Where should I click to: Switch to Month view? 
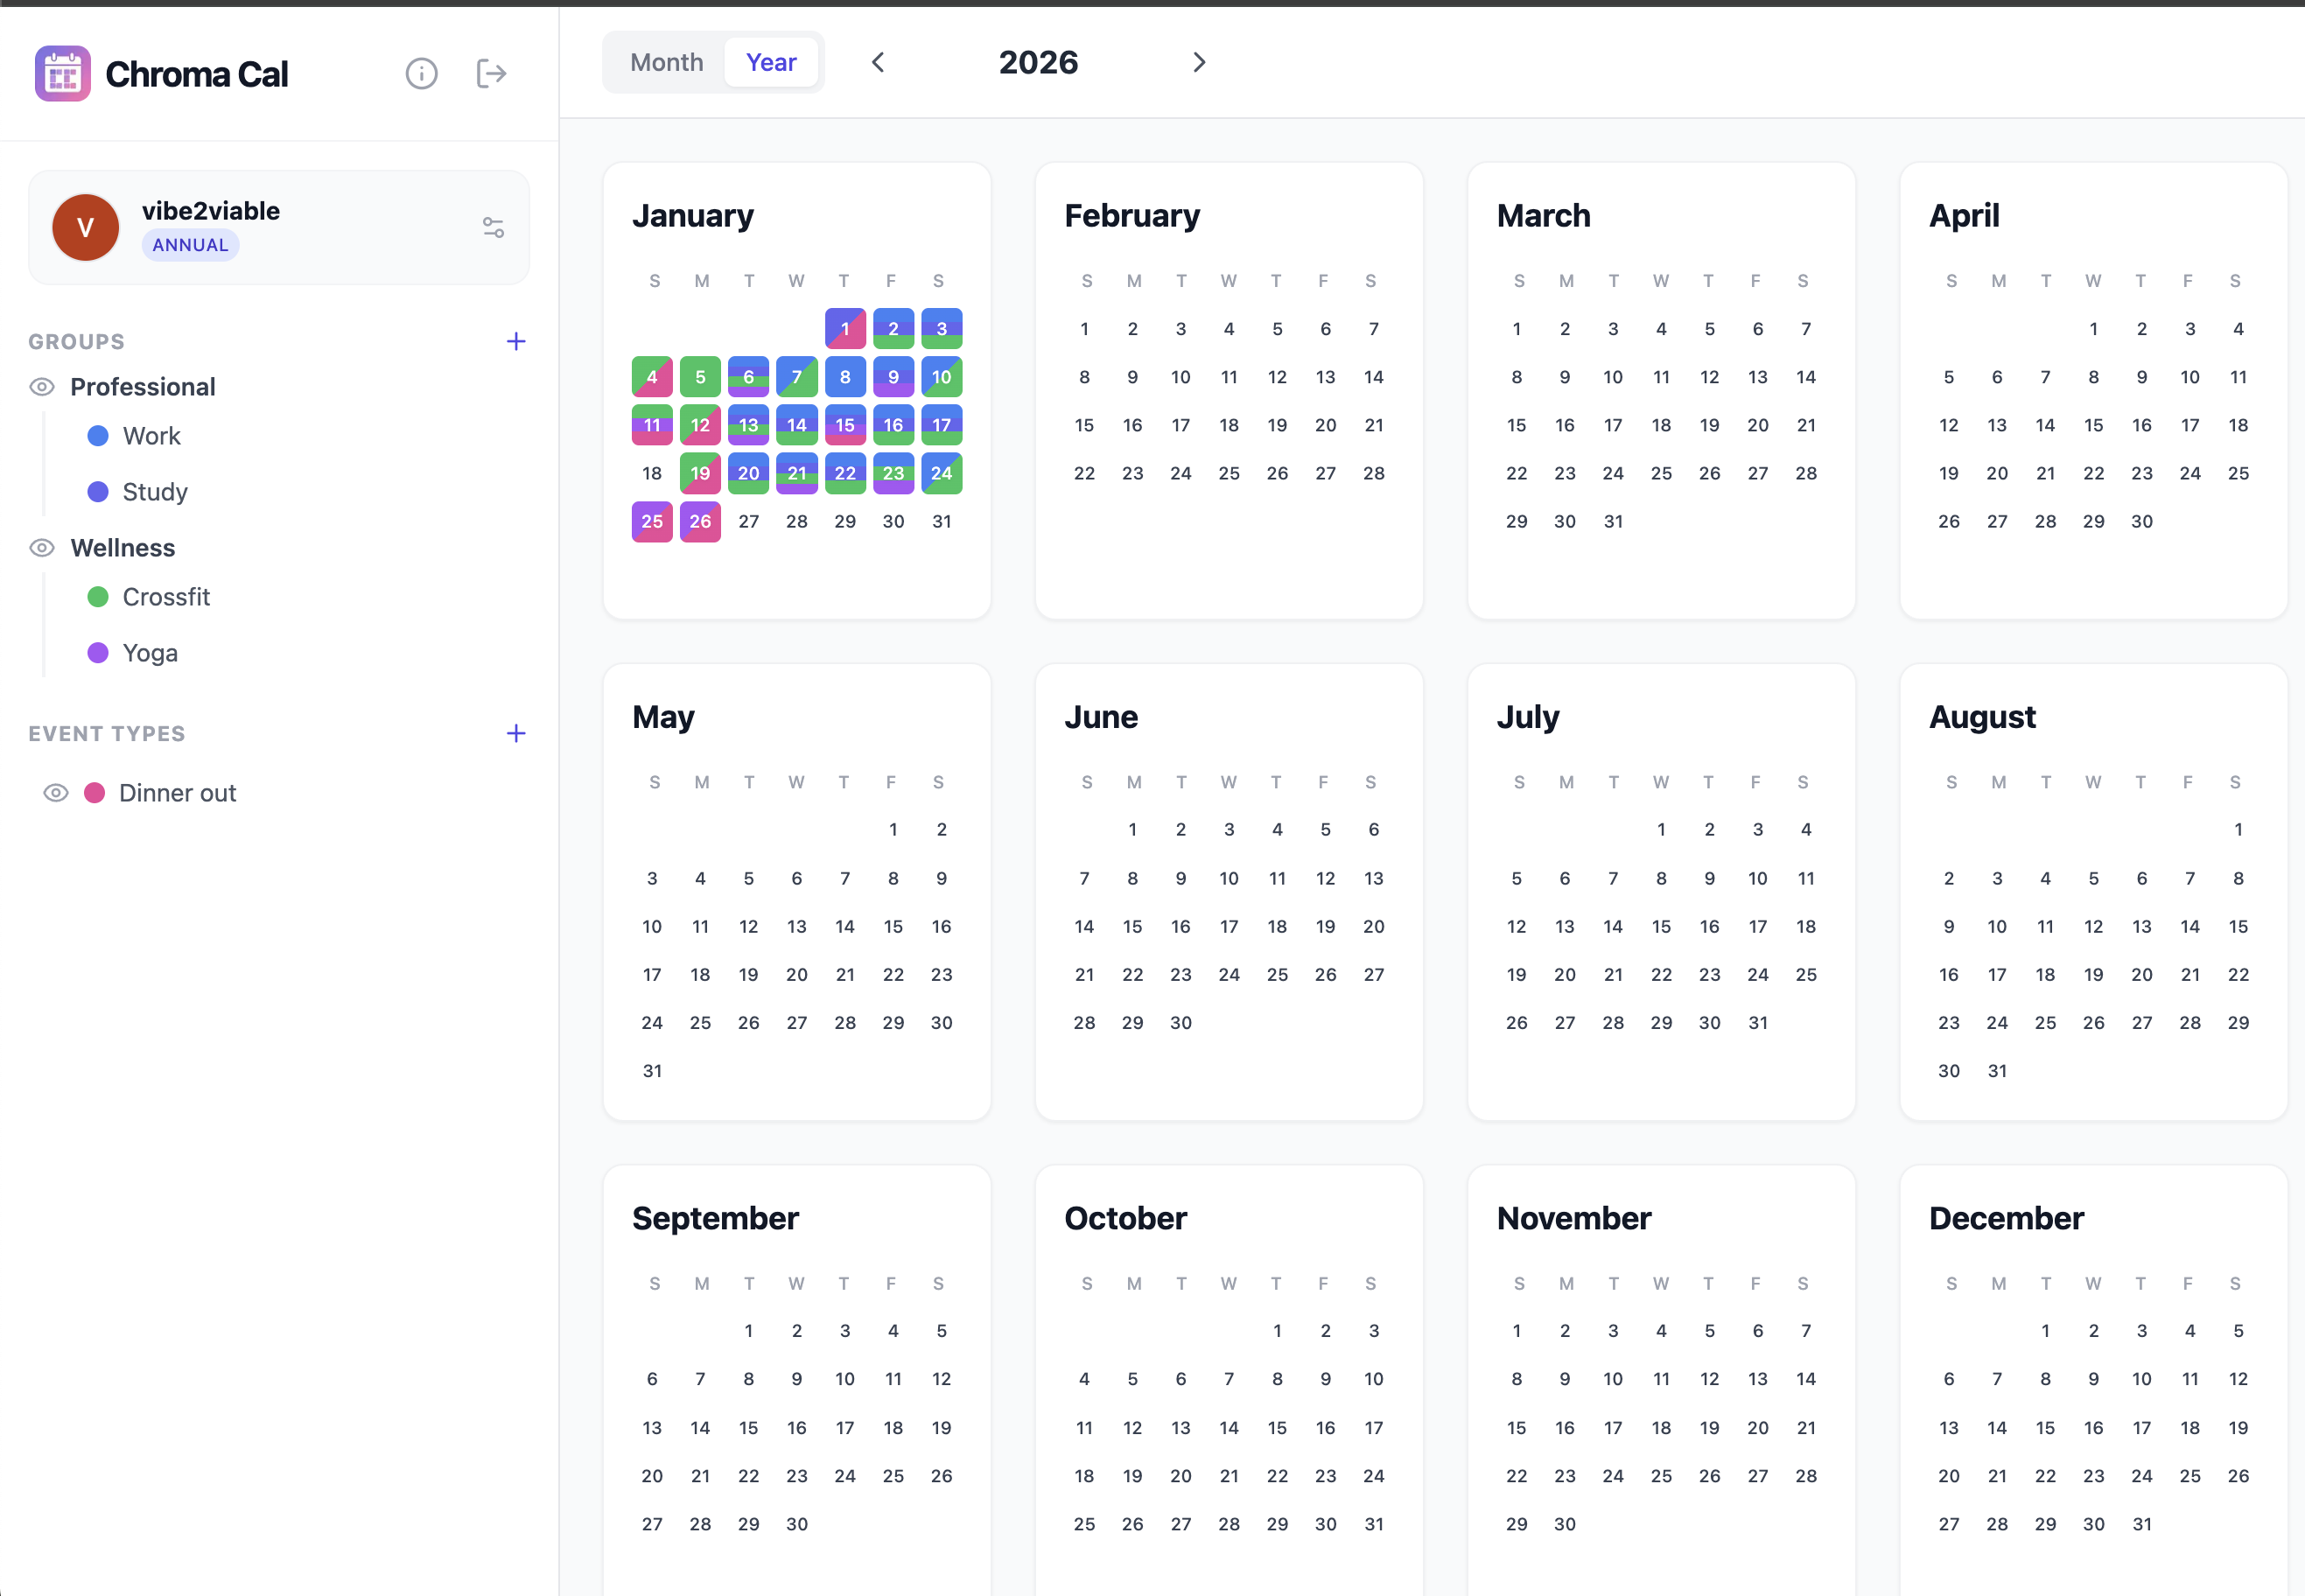pos(665,61)
